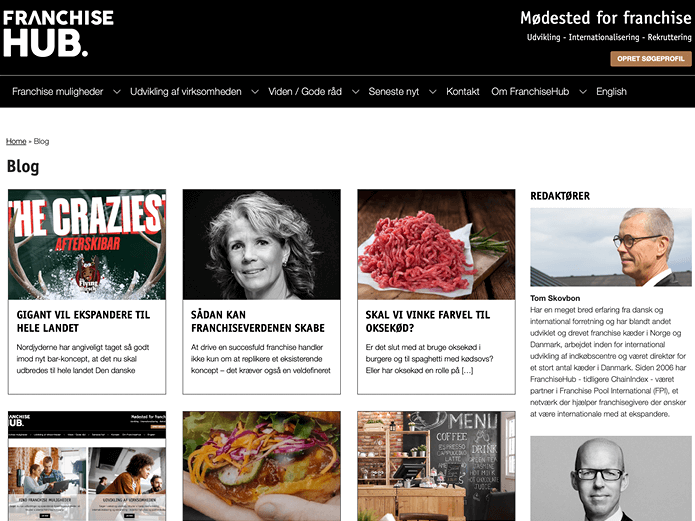The height and width of the screenshot is (521, 695).
Task: Open the Franchise muligheder menu
Action: tap(58, 92)
